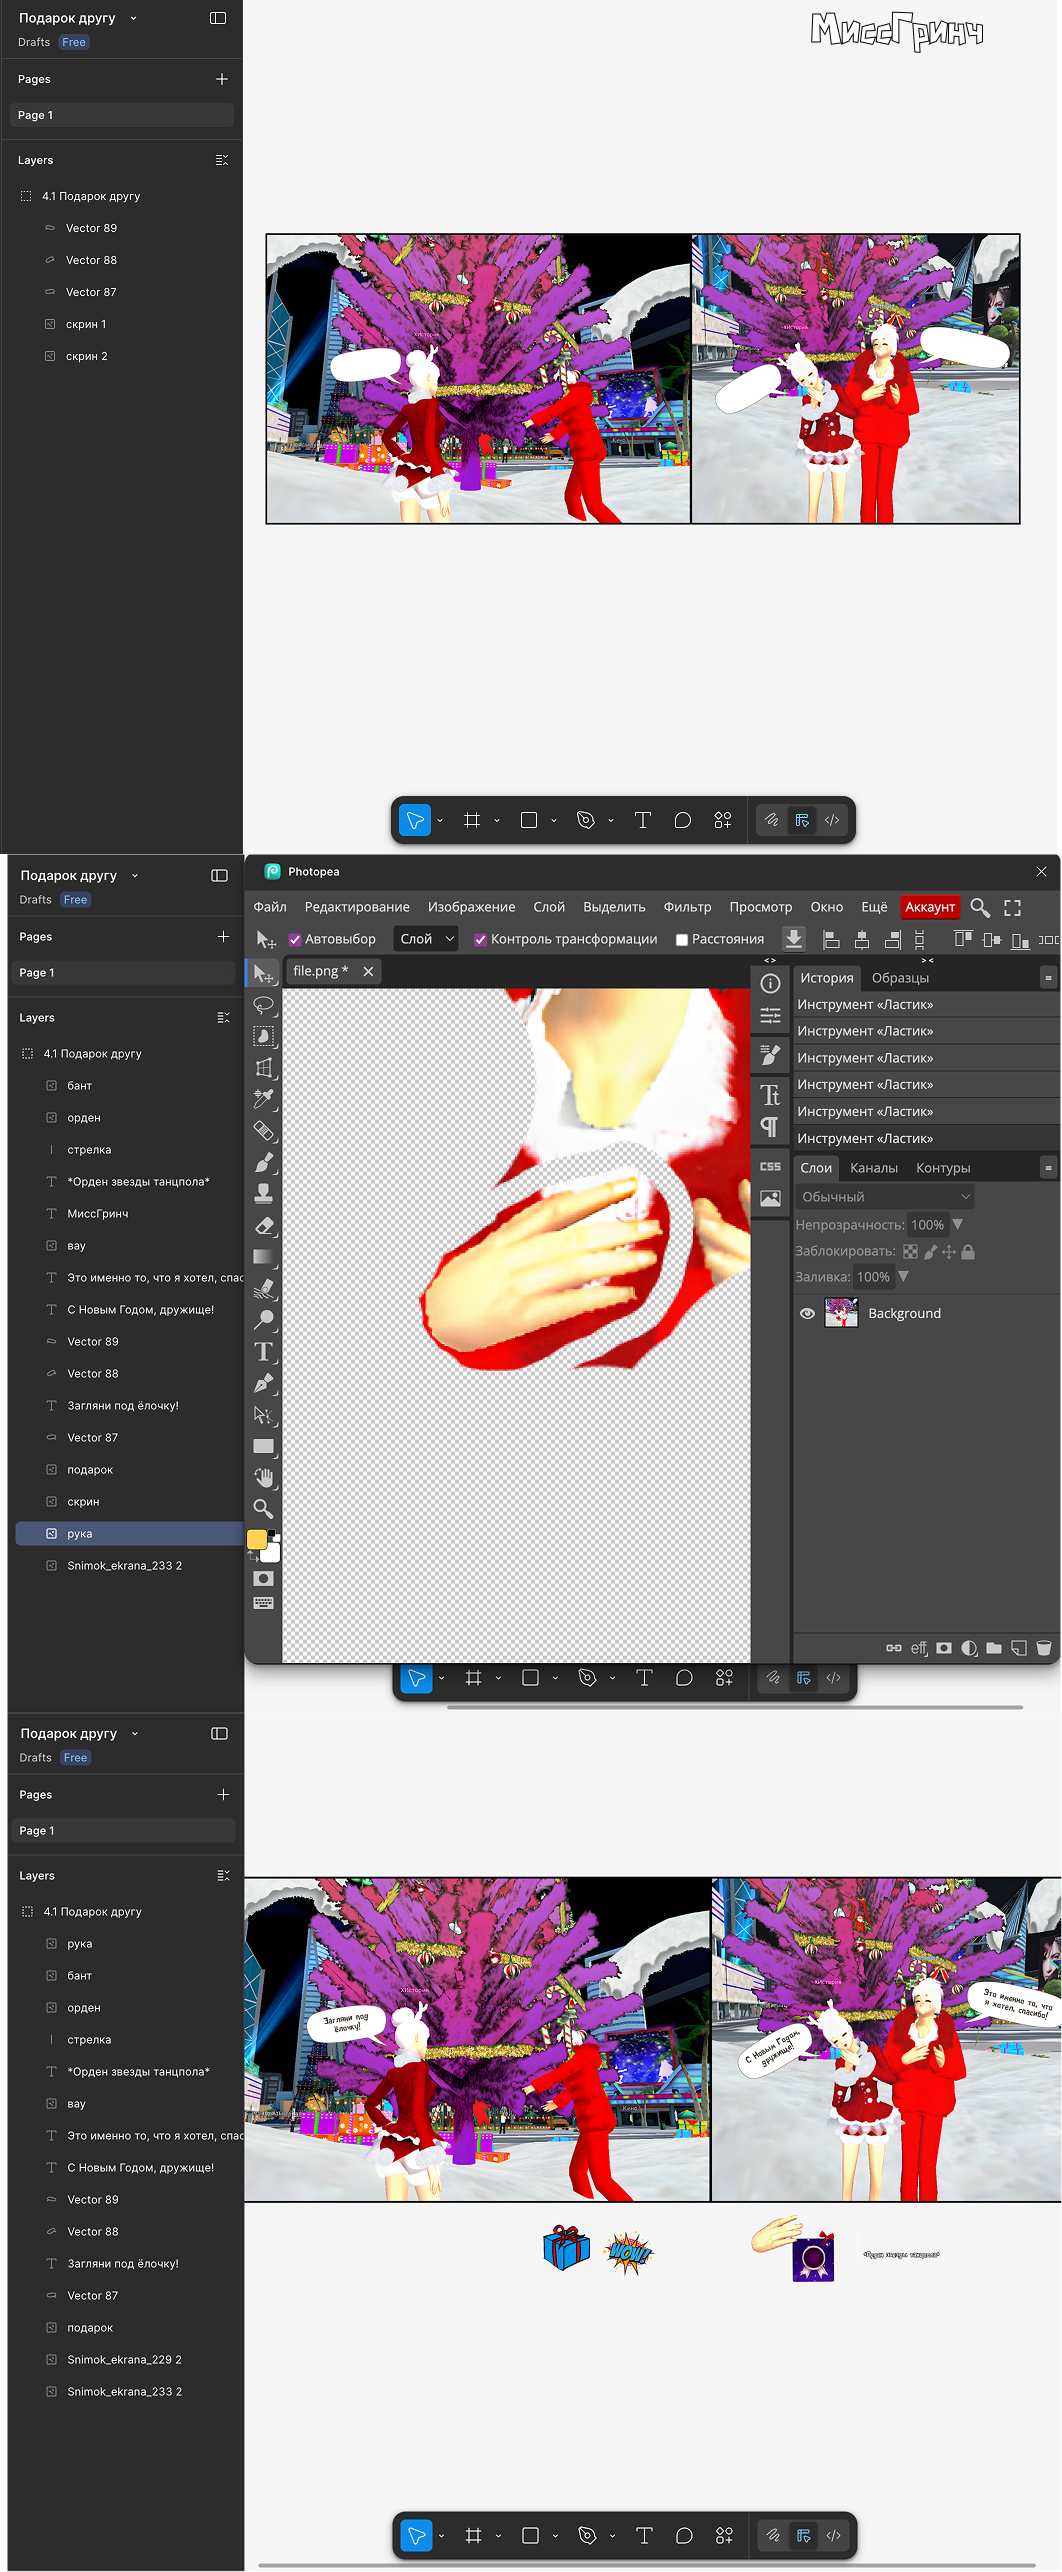This screenshot has height=2572, width=1062.
Task: Expand the Непрозрачность opacity arrow
Action: 958,1225
